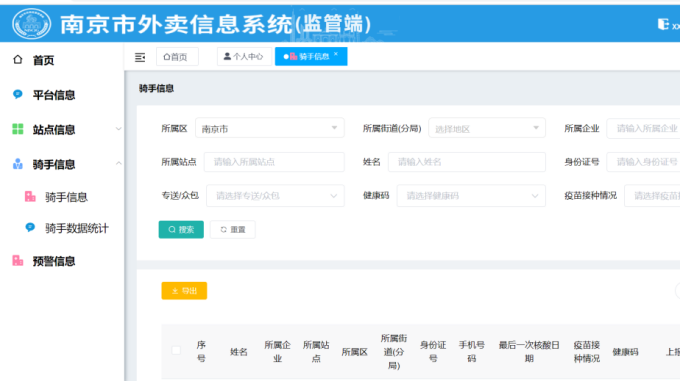Click the yellow 导出 export button
The image size is (680, 381).
pos(184,290)
